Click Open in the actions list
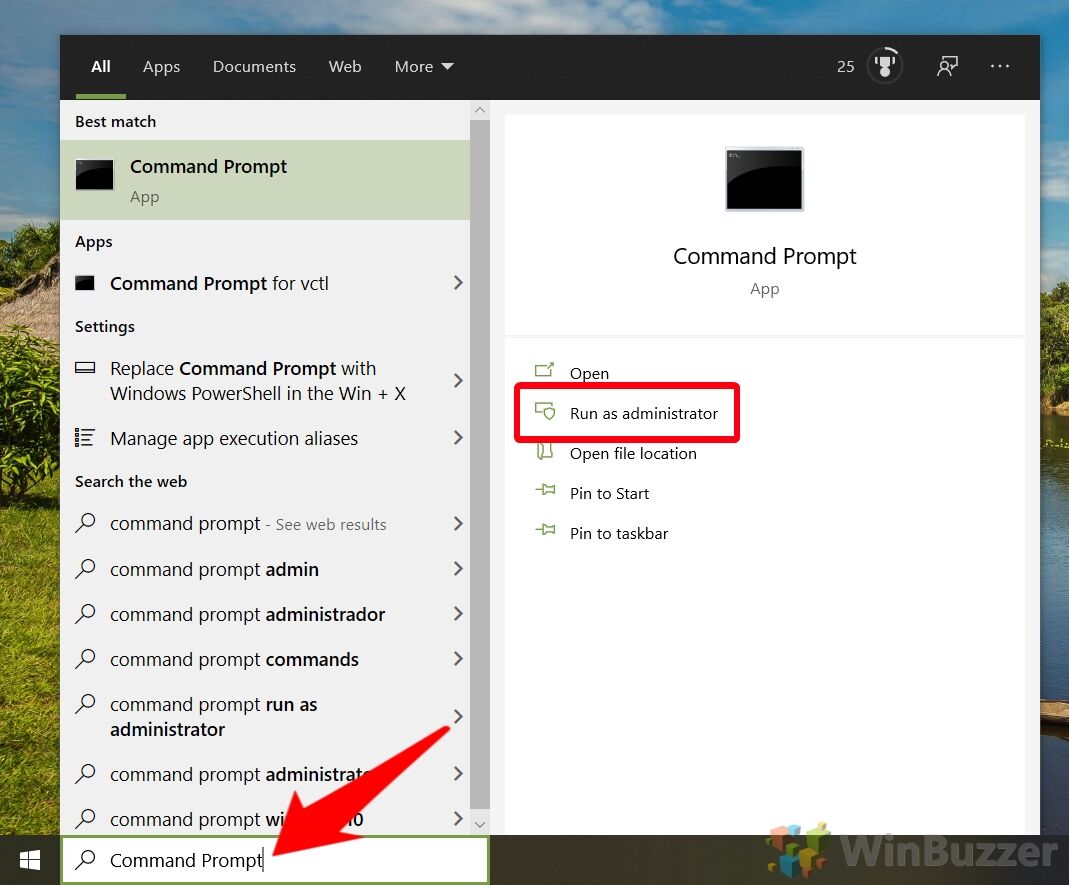The height and width of the screenshot is (885, 1069). [x=589, y=373]
